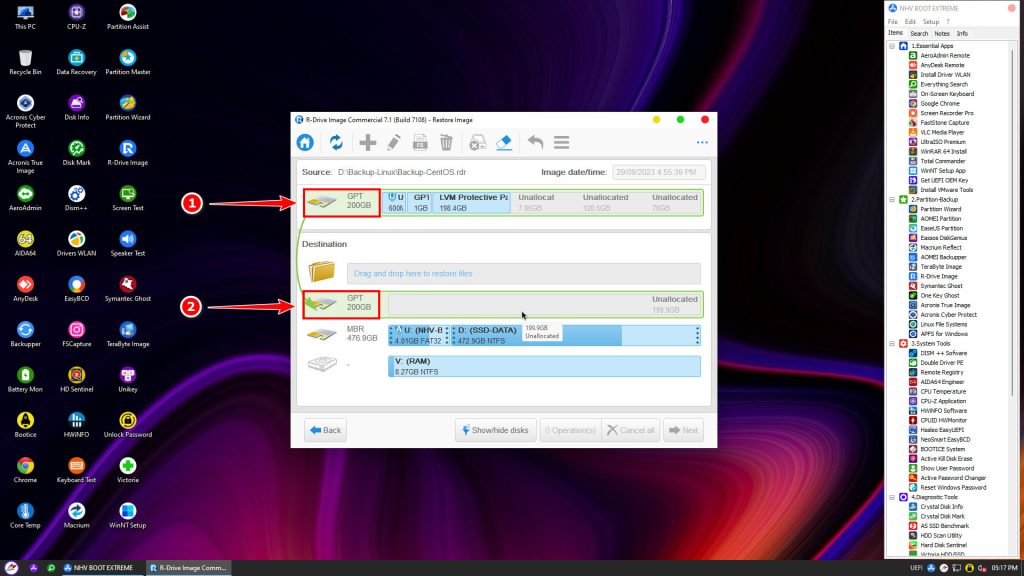Click the restore files drop area
This screenshot has height=576, width=1024.
pos(523,274)
